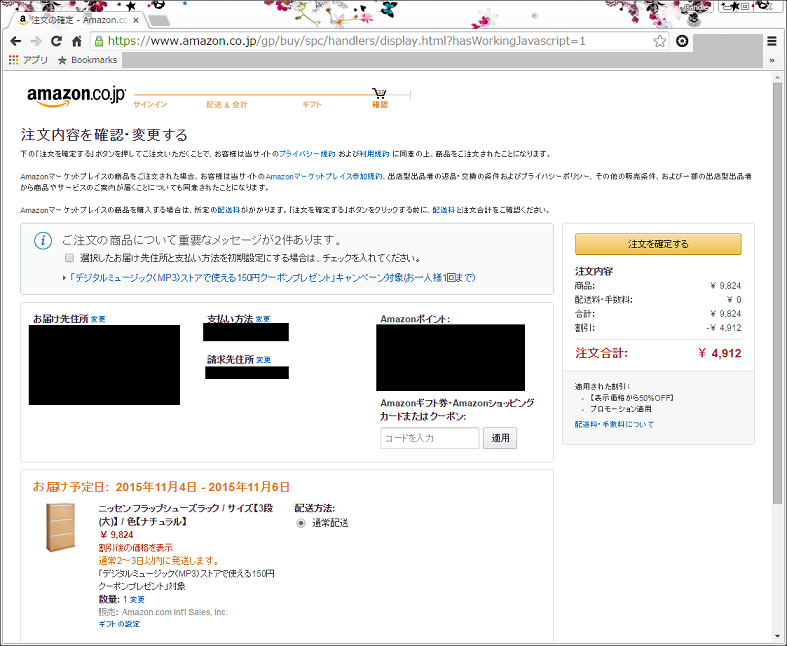Open Amazonマーケットプレイス参加規約 link
The image size is (787, 646).
click(x=324, y=177)
